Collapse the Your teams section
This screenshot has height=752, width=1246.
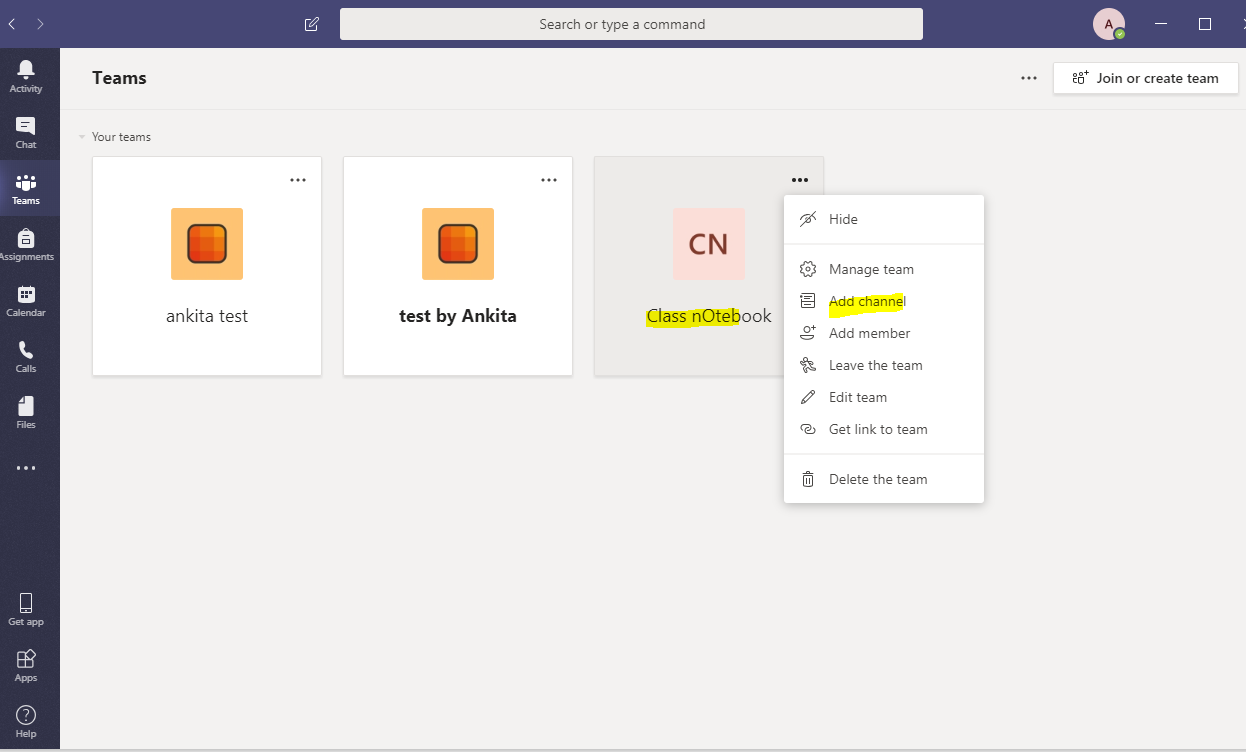82,137
